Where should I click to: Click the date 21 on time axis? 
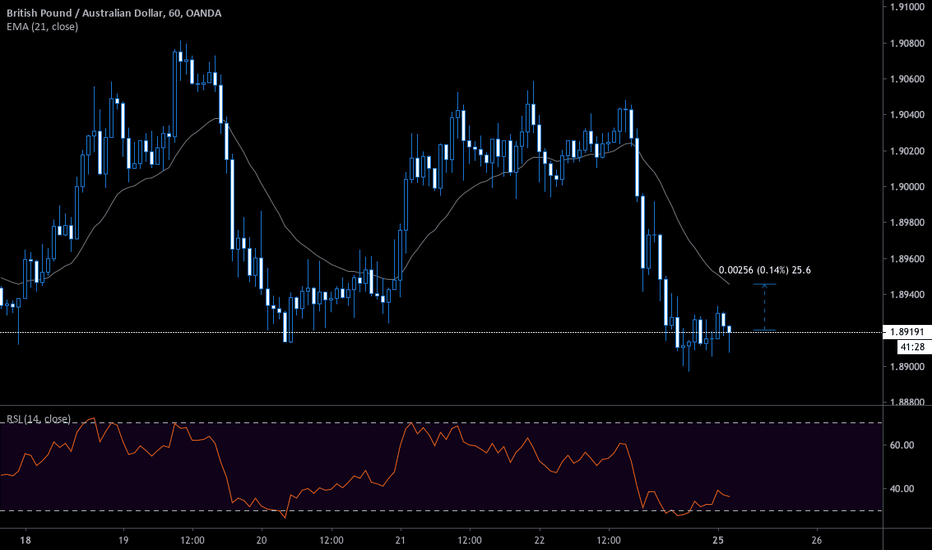tap(400, 538)
